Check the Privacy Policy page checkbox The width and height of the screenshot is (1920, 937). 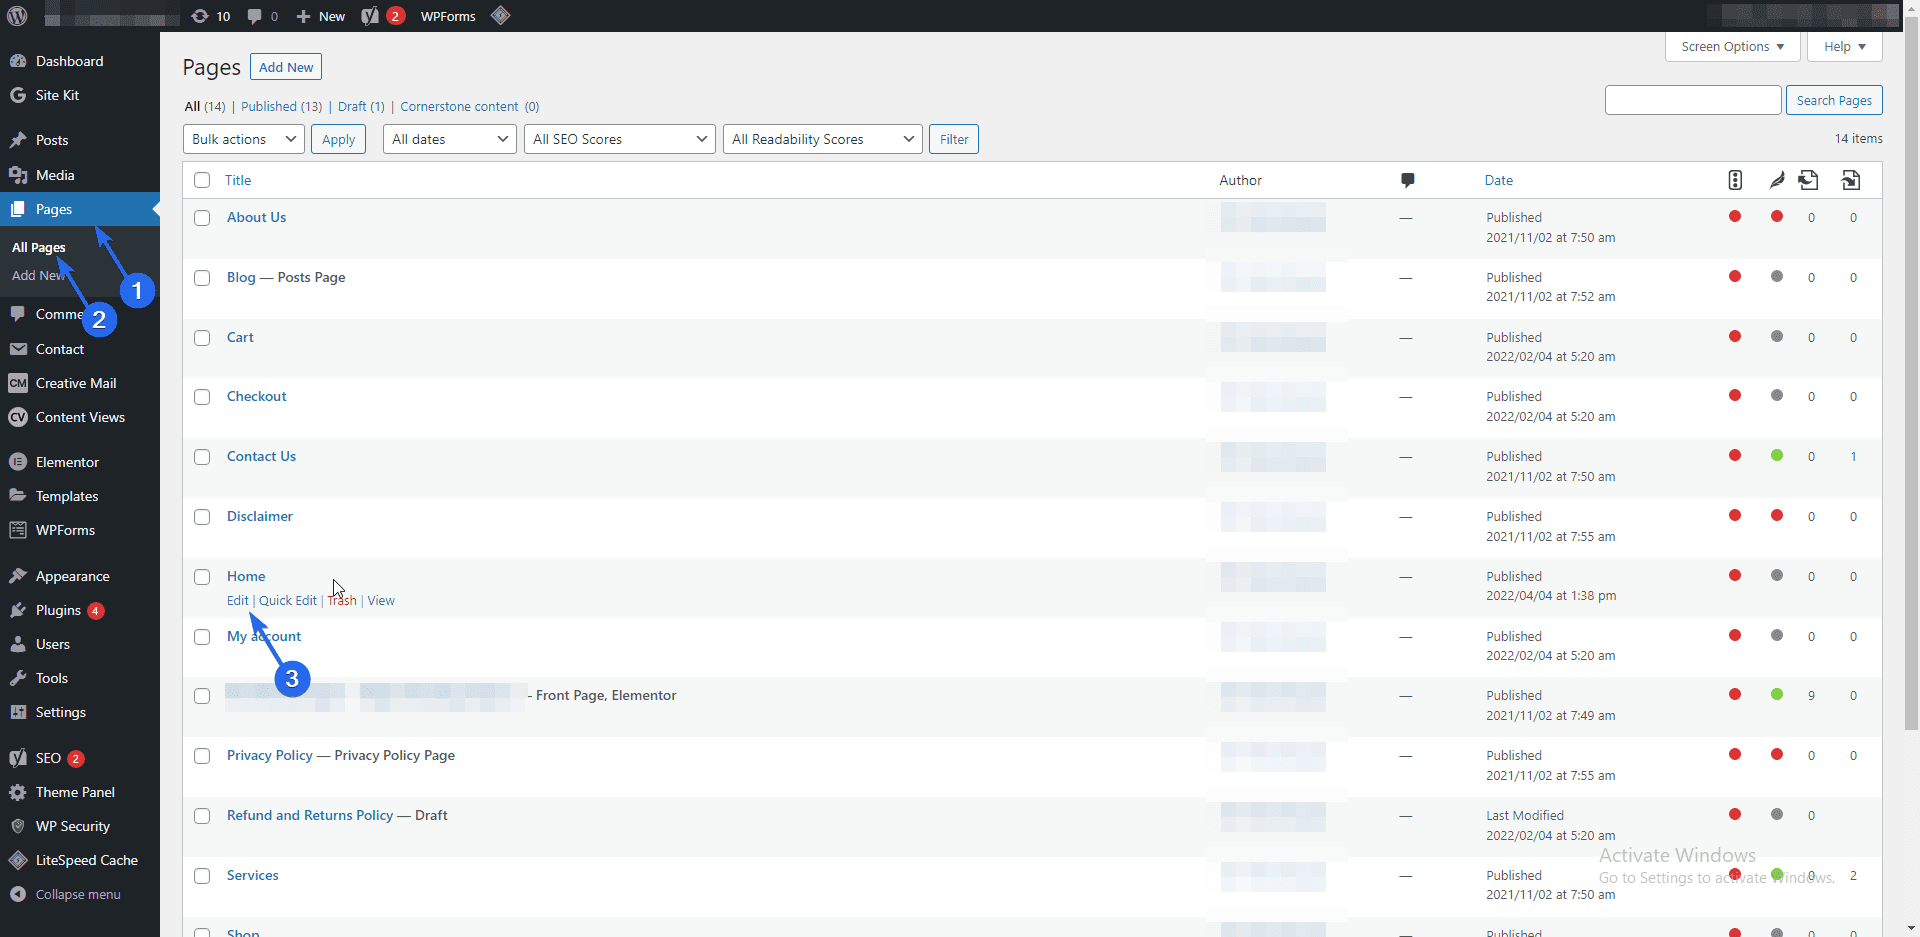202,756
